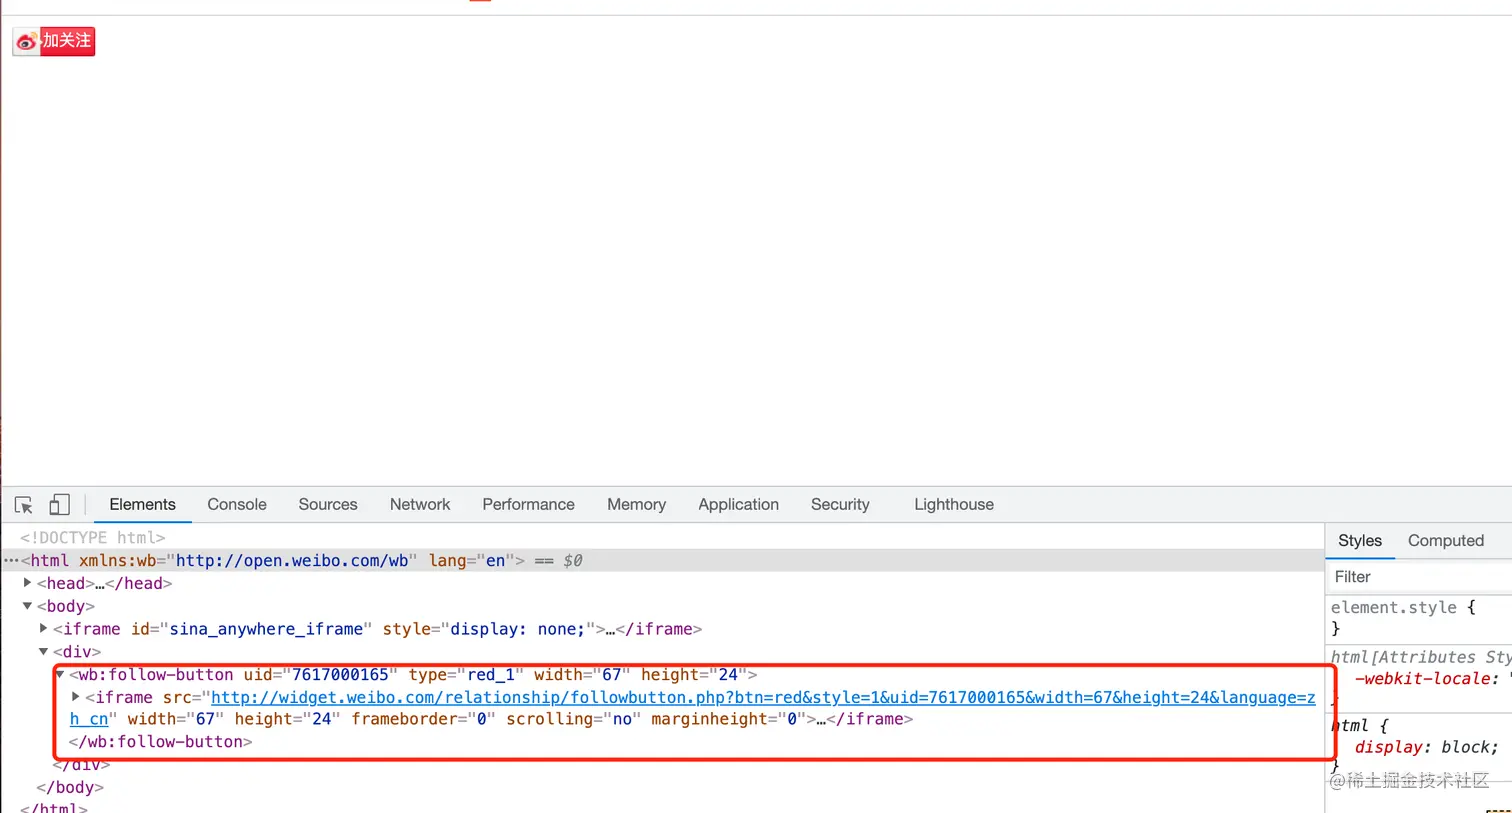Image resolution: width=1512 pixels, height=813 pixels.
Task: Switch to the Computed pane tab
Action: [1446, 541]
